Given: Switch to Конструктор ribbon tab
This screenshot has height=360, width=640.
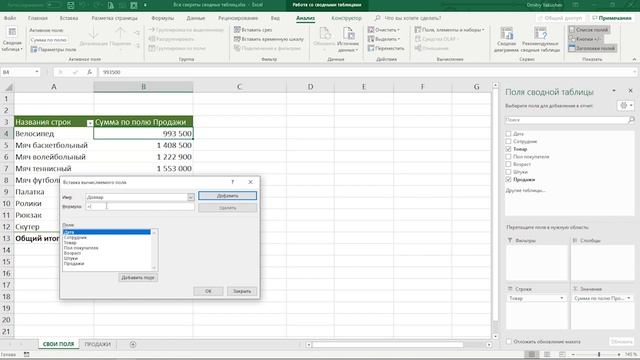Looking at the screenshot, I should tap(347, 18).
